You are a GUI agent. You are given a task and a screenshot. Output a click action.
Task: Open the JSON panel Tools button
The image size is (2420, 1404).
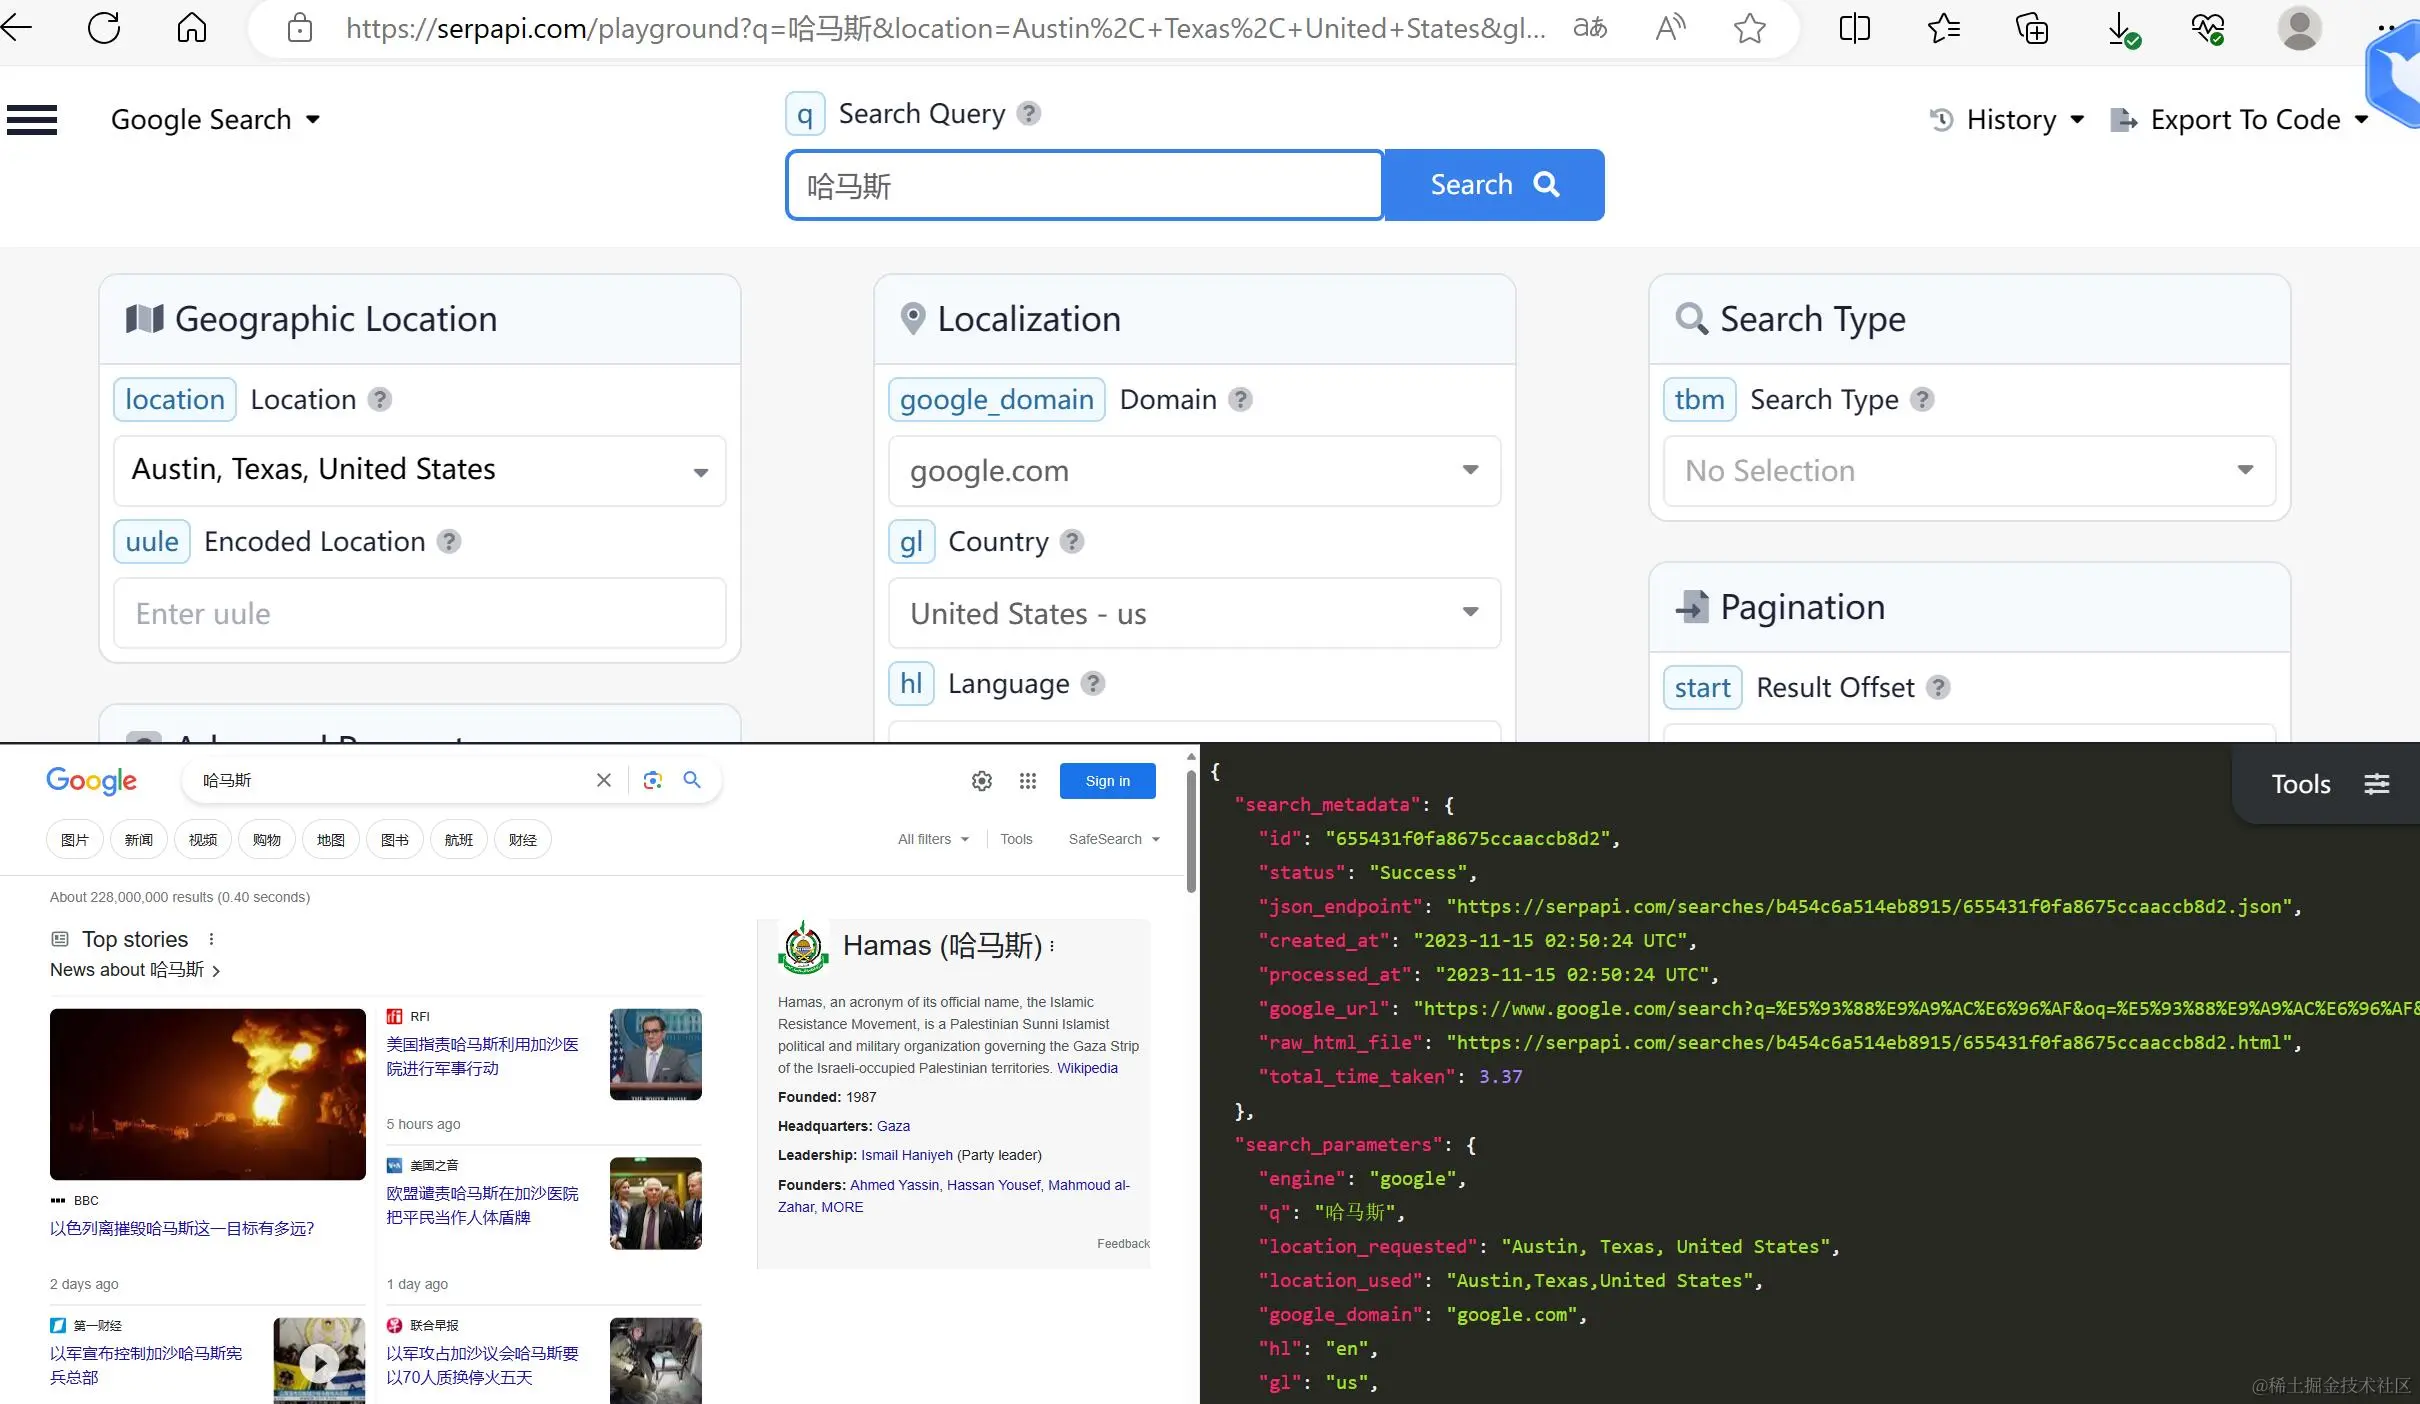point(2329,784)
